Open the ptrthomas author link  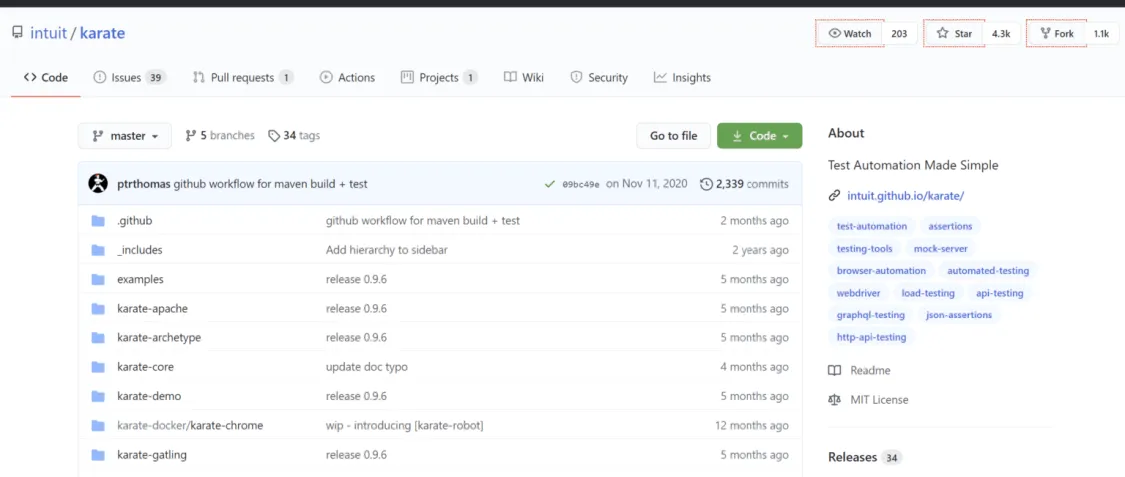tap(143, 184)
